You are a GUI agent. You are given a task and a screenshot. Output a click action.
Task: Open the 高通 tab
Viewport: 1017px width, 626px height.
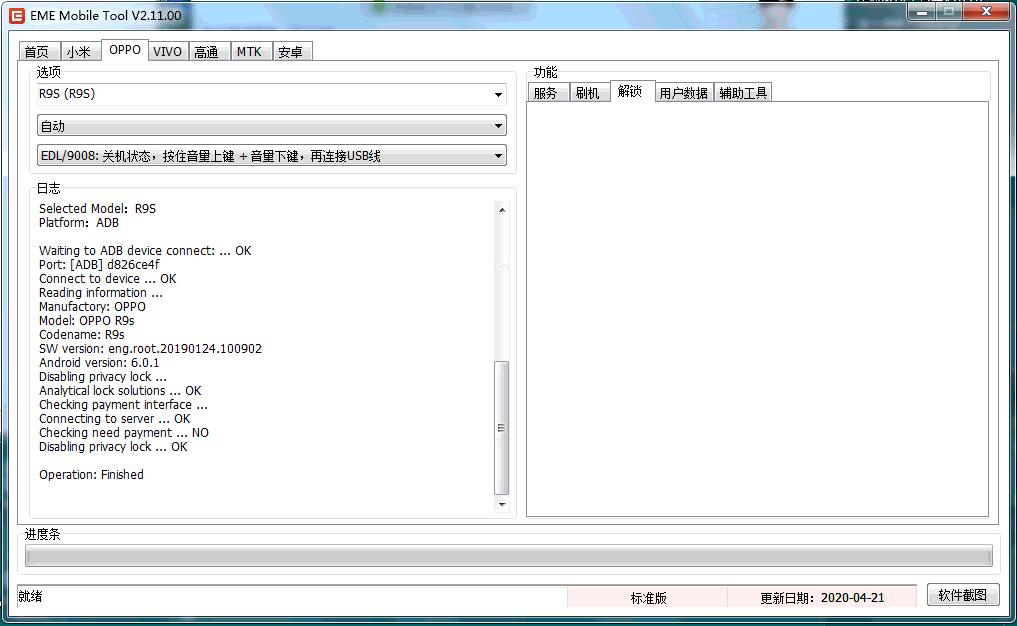[x=209, y=52]
